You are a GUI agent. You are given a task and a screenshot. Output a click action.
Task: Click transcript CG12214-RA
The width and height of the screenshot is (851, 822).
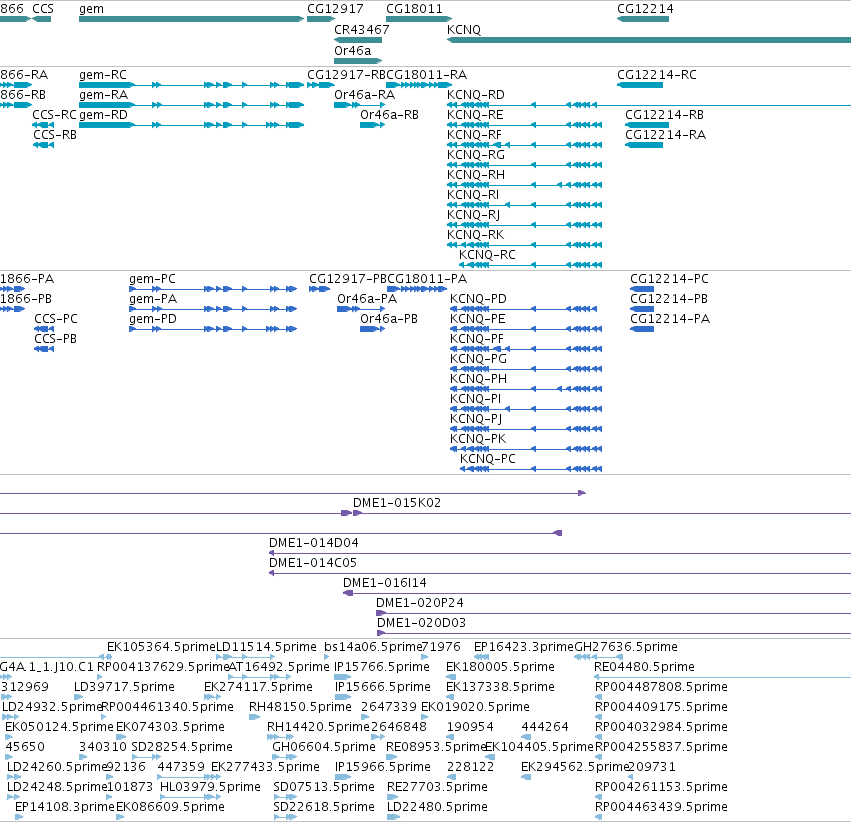644,145
